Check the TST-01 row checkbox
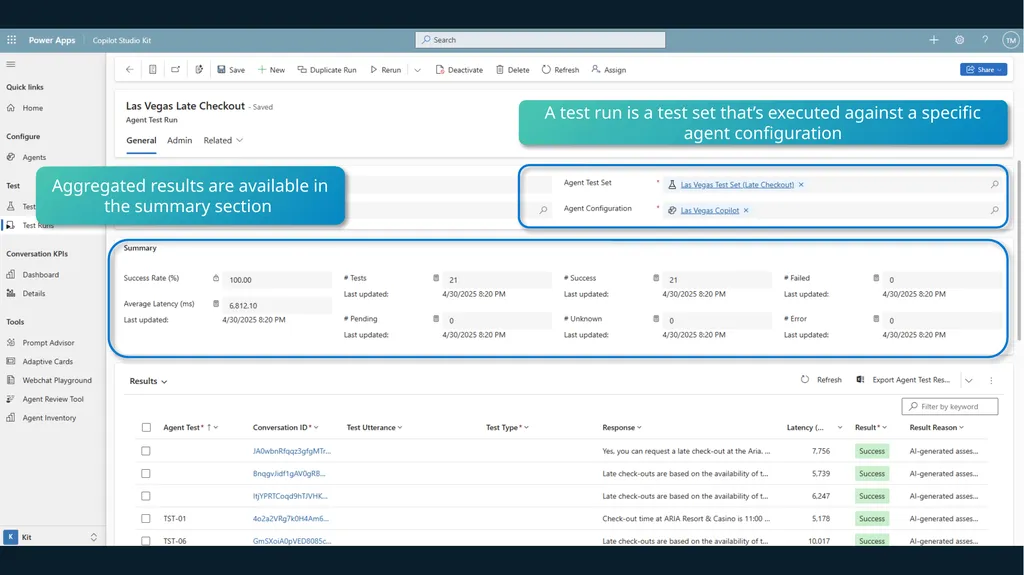The image size is (1024, 575). tap(146, 519)
